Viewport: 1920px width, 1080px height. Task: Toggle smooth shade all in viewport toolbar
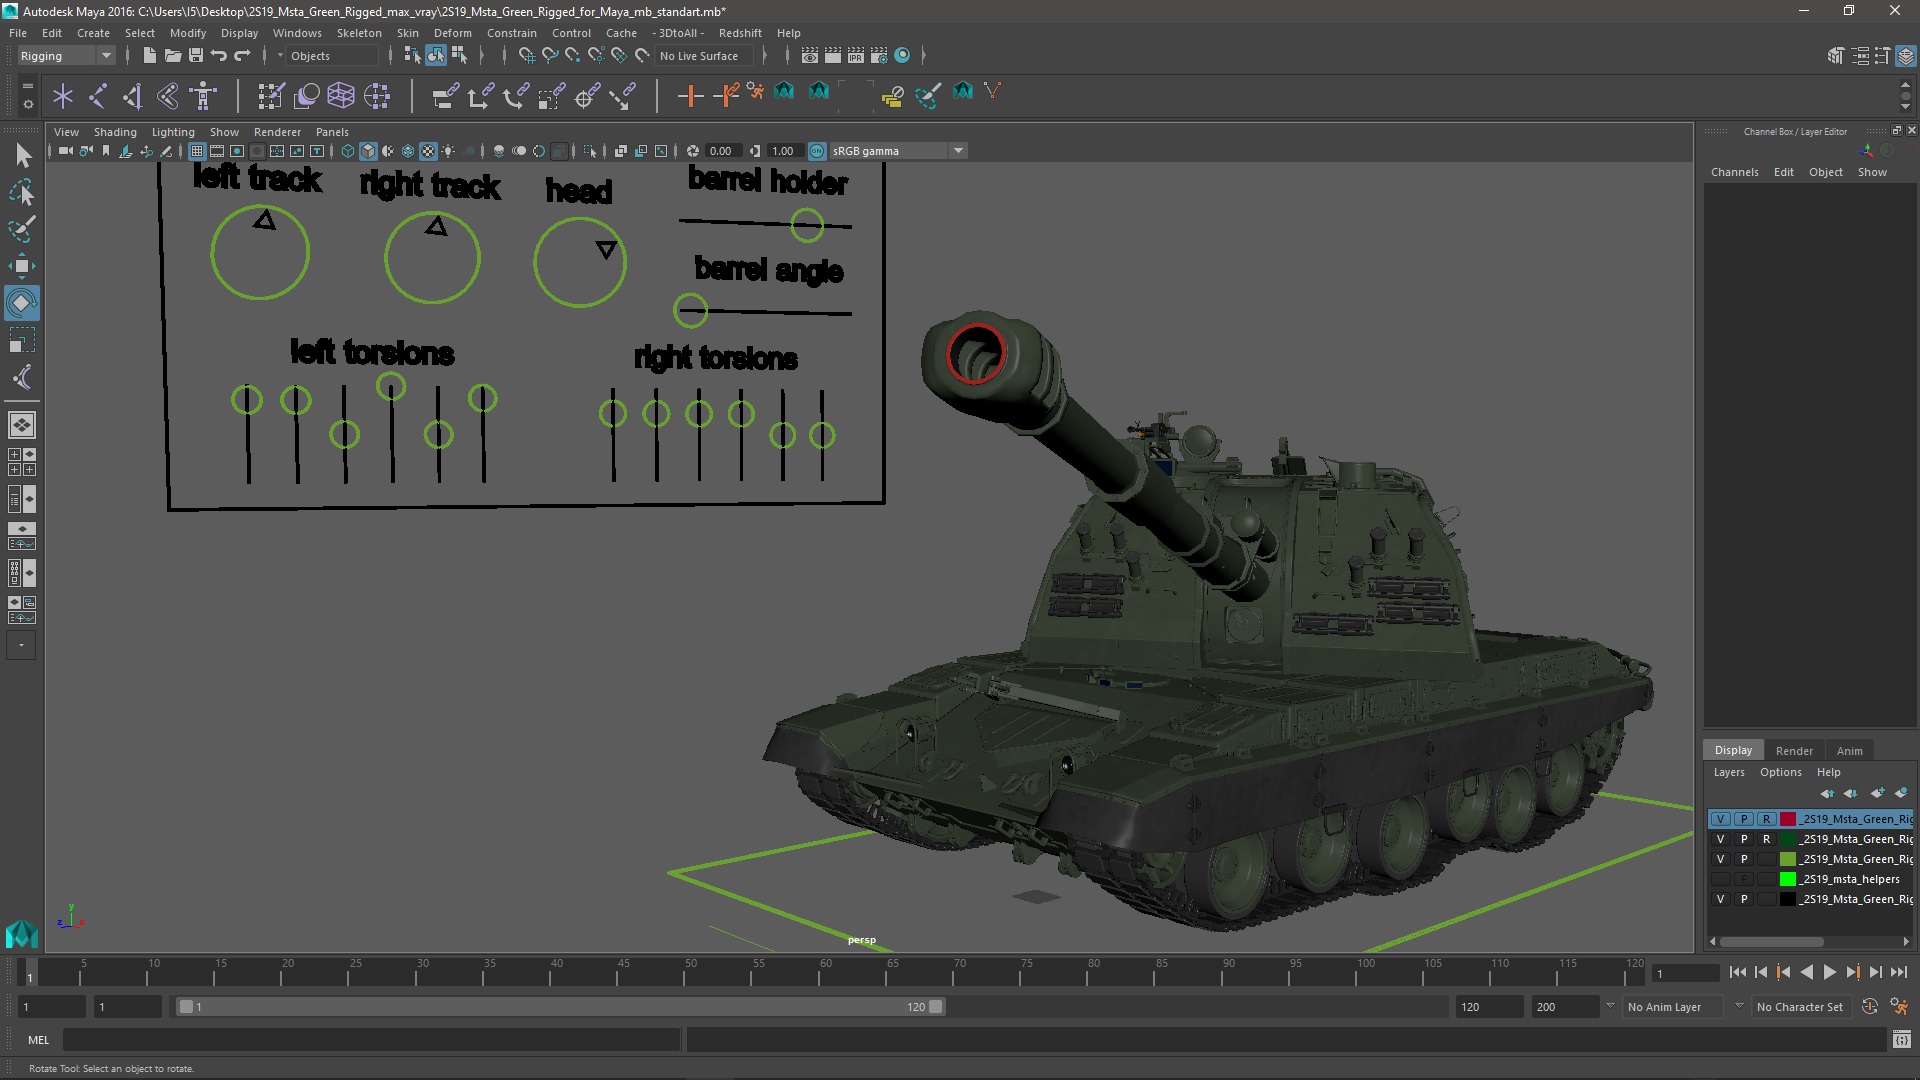tap(368, 151)
